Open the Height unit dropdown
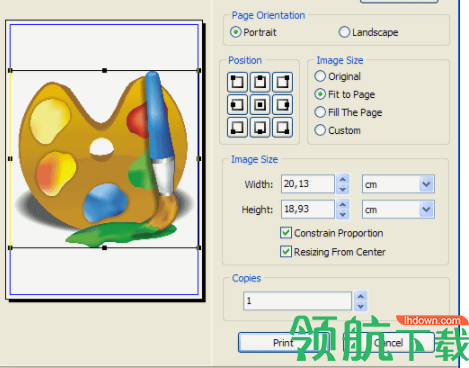Viewport: 469px width, 368px height. pyautogui.click(x=426, y=209)
